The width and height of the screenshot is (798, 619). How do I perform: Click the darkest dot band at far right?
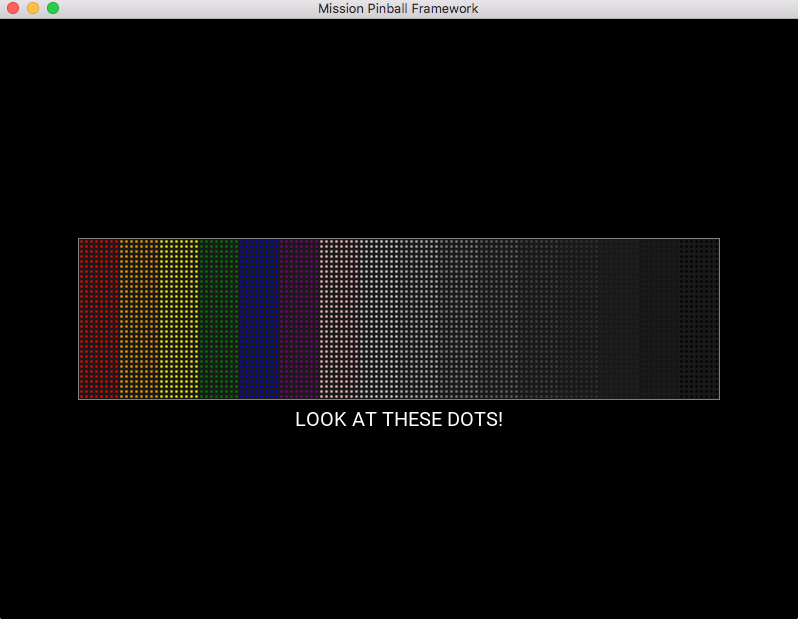pos(699,318)
